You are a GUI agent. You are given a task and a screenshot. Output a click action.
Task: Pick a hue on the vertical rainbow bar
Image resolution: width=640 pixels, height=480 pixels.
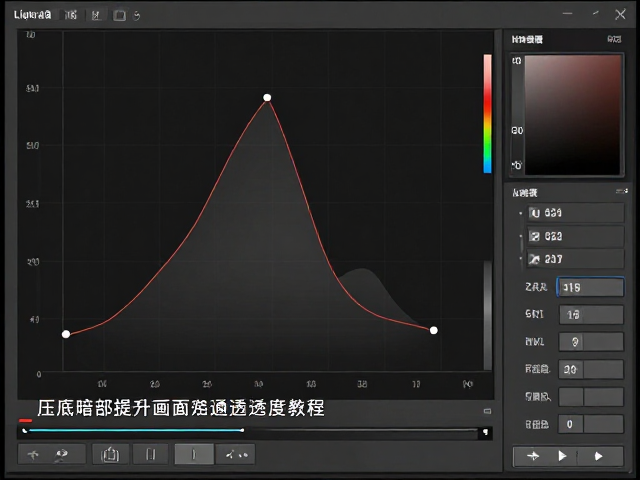click(x=487, y=113)
